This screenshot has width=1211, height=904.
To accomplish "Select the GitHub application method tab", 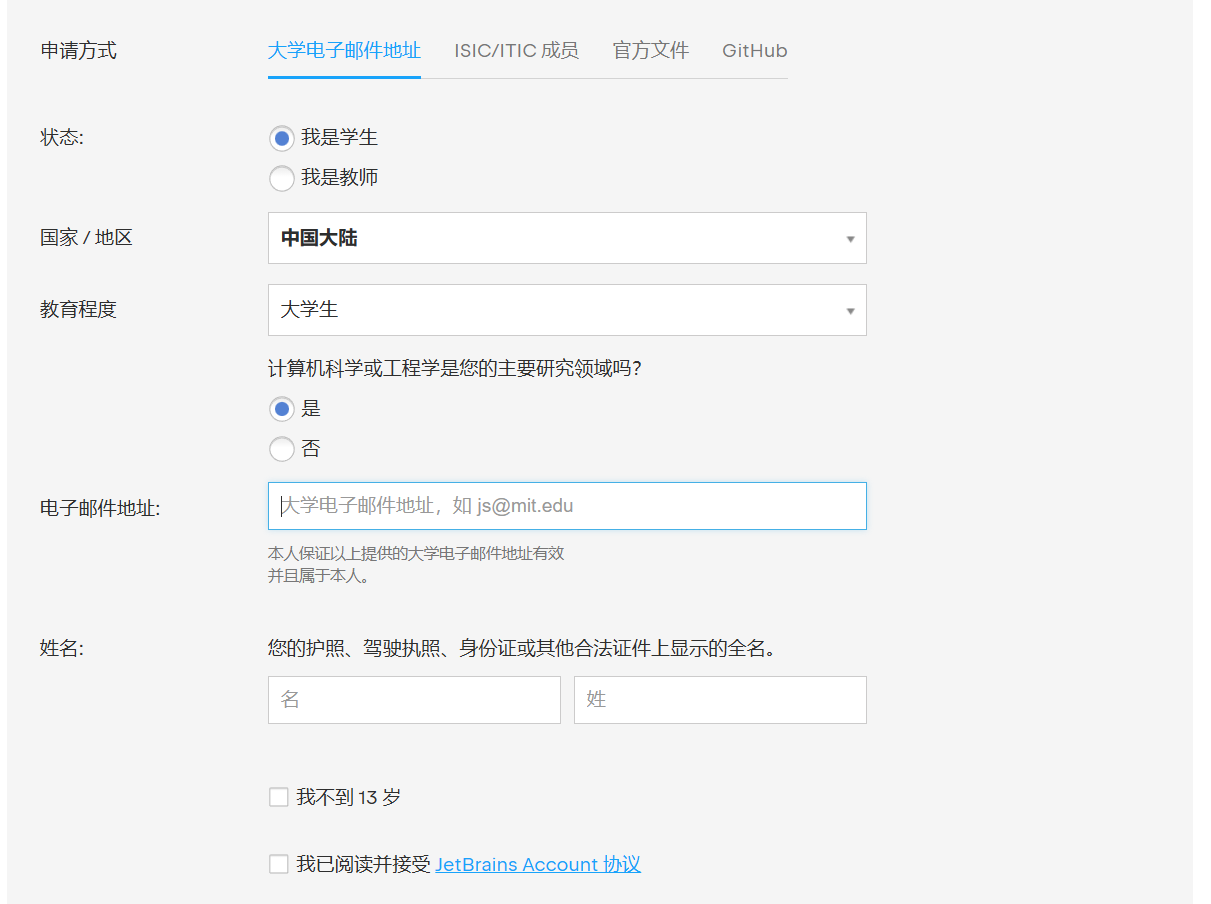I will click(x=755, y=51).
